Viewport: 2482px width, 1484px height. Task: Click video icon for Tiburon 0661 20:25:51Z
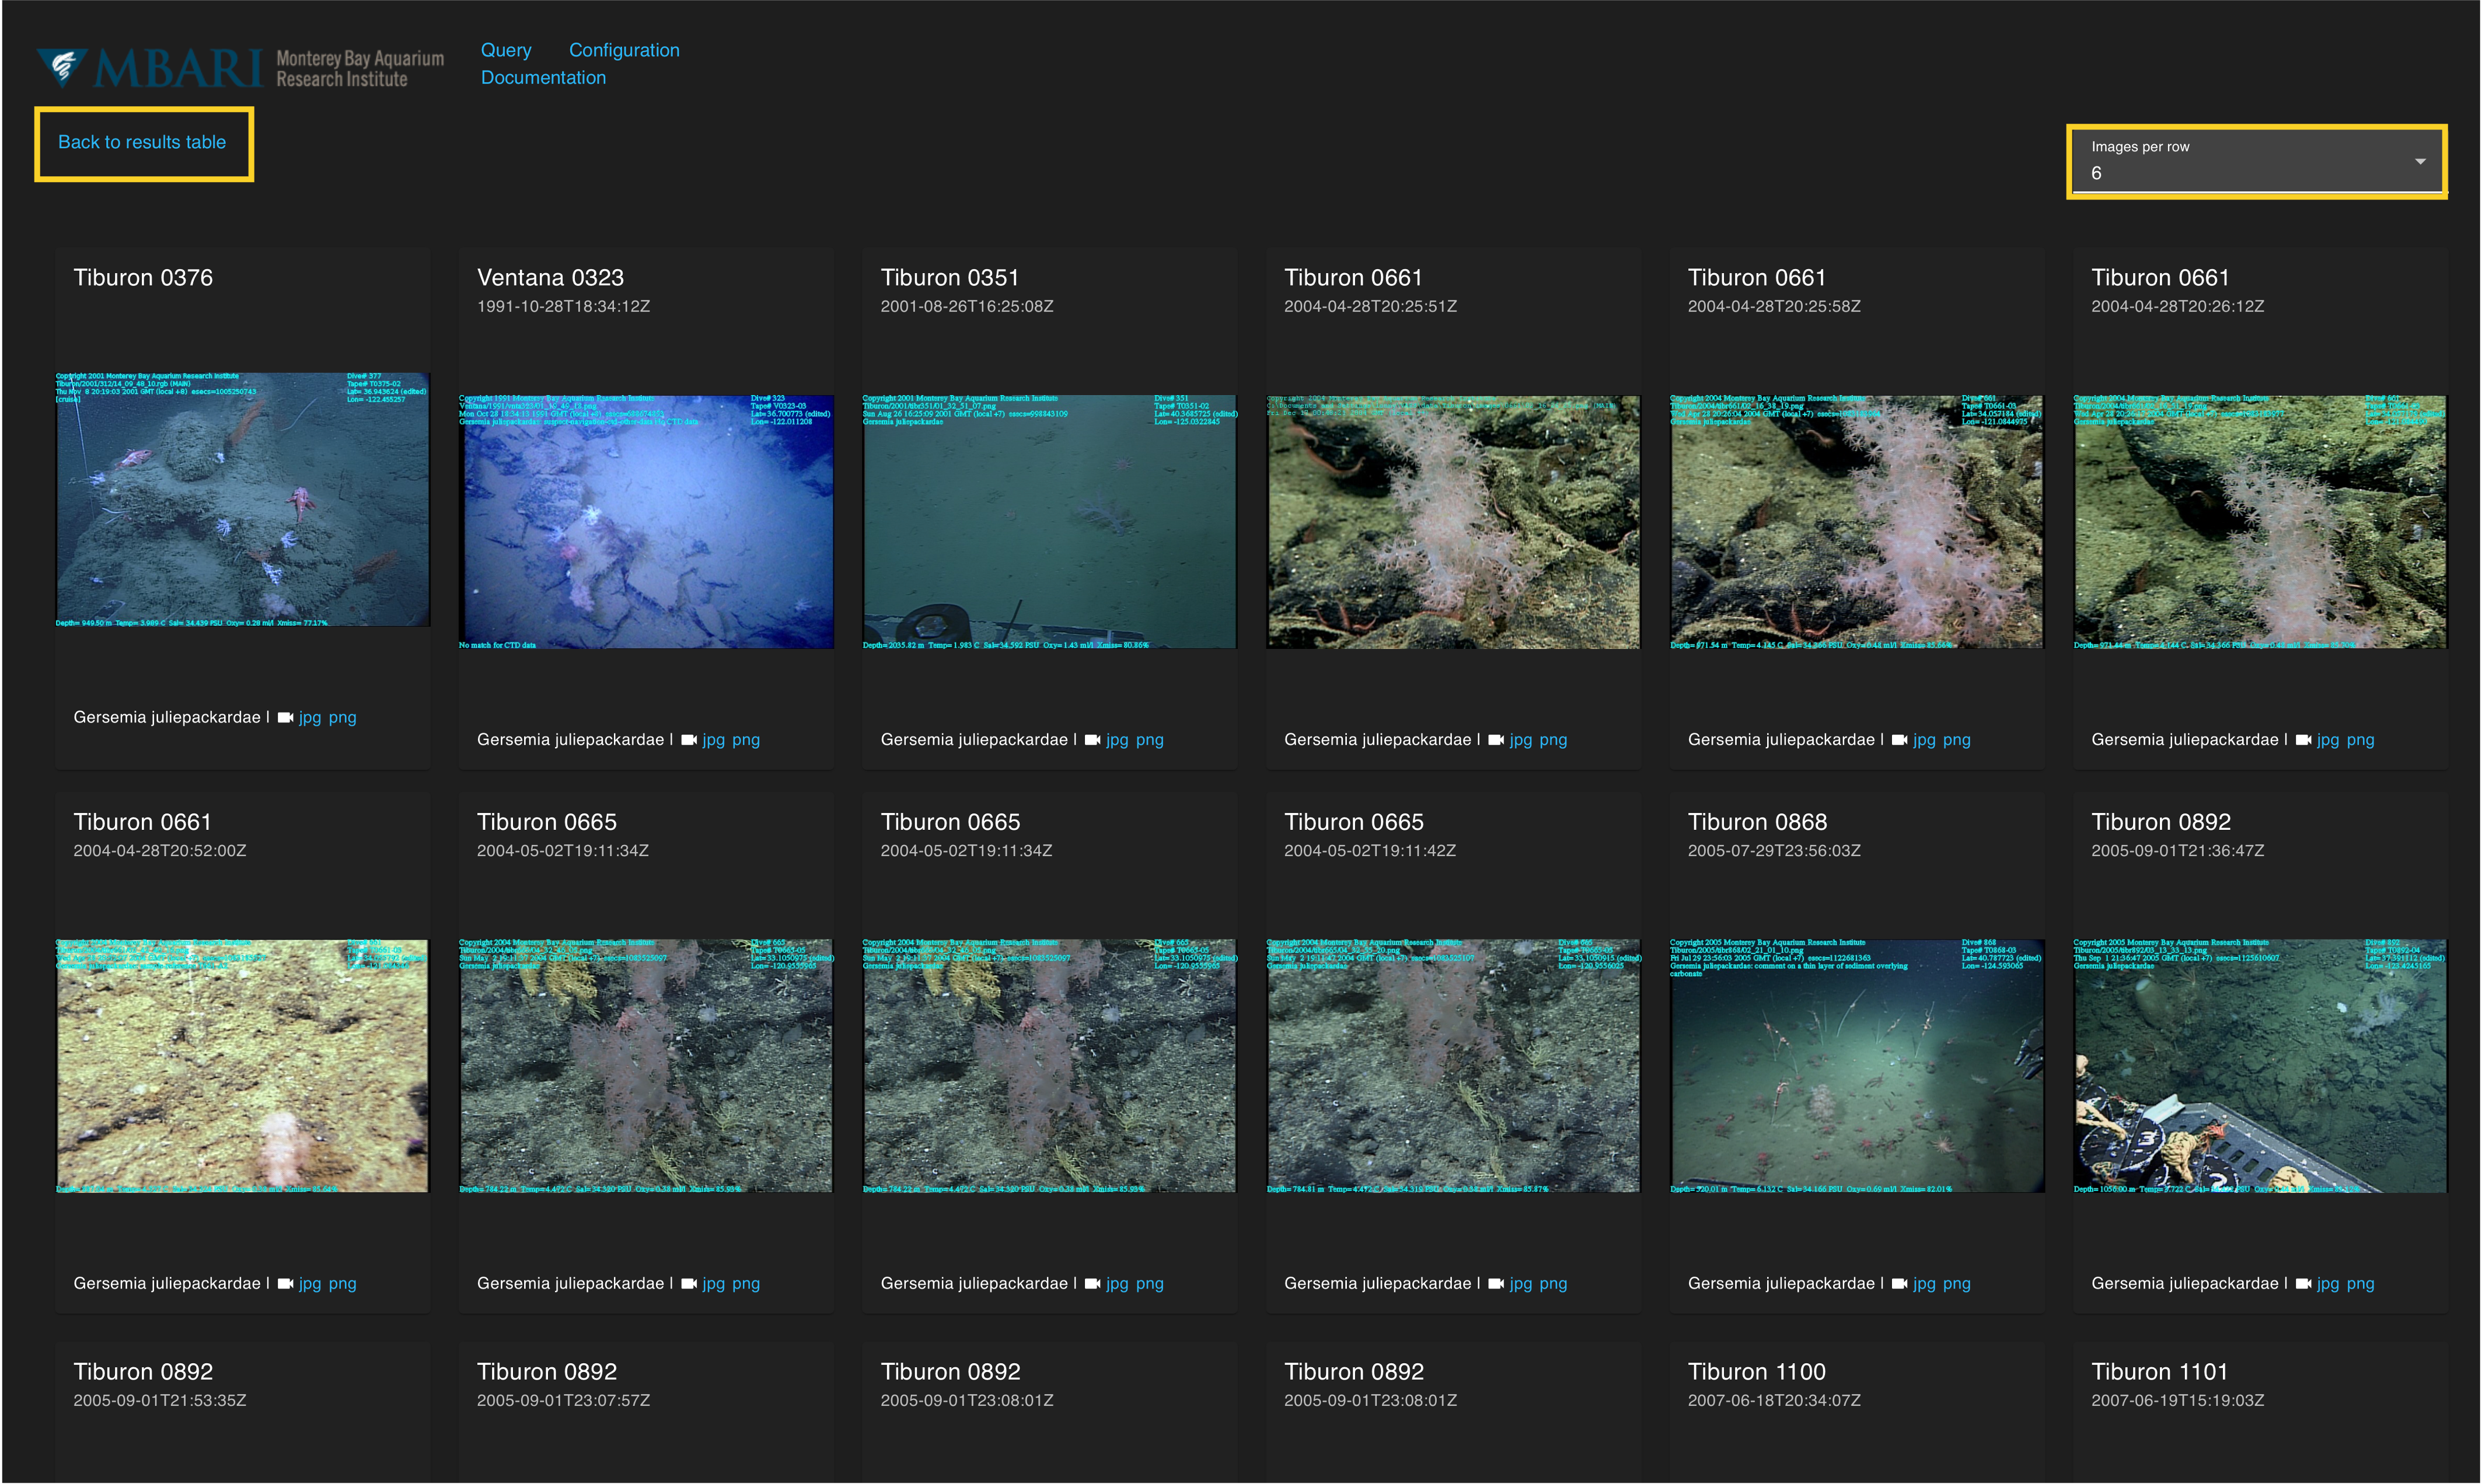click(1496, 740)
